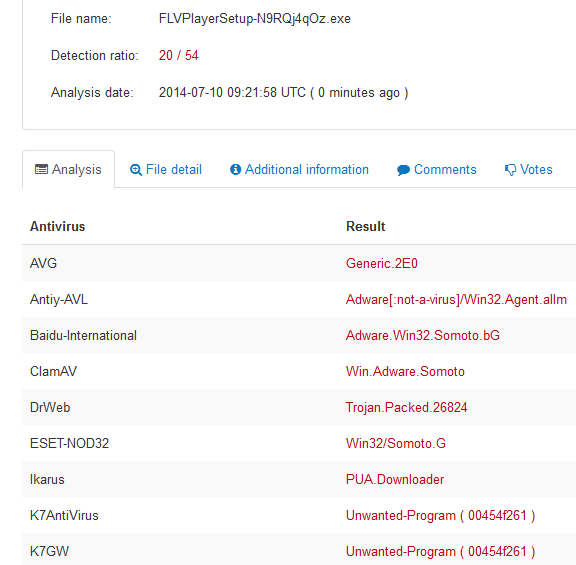Select the Votes tab

(x=528, y=169)
